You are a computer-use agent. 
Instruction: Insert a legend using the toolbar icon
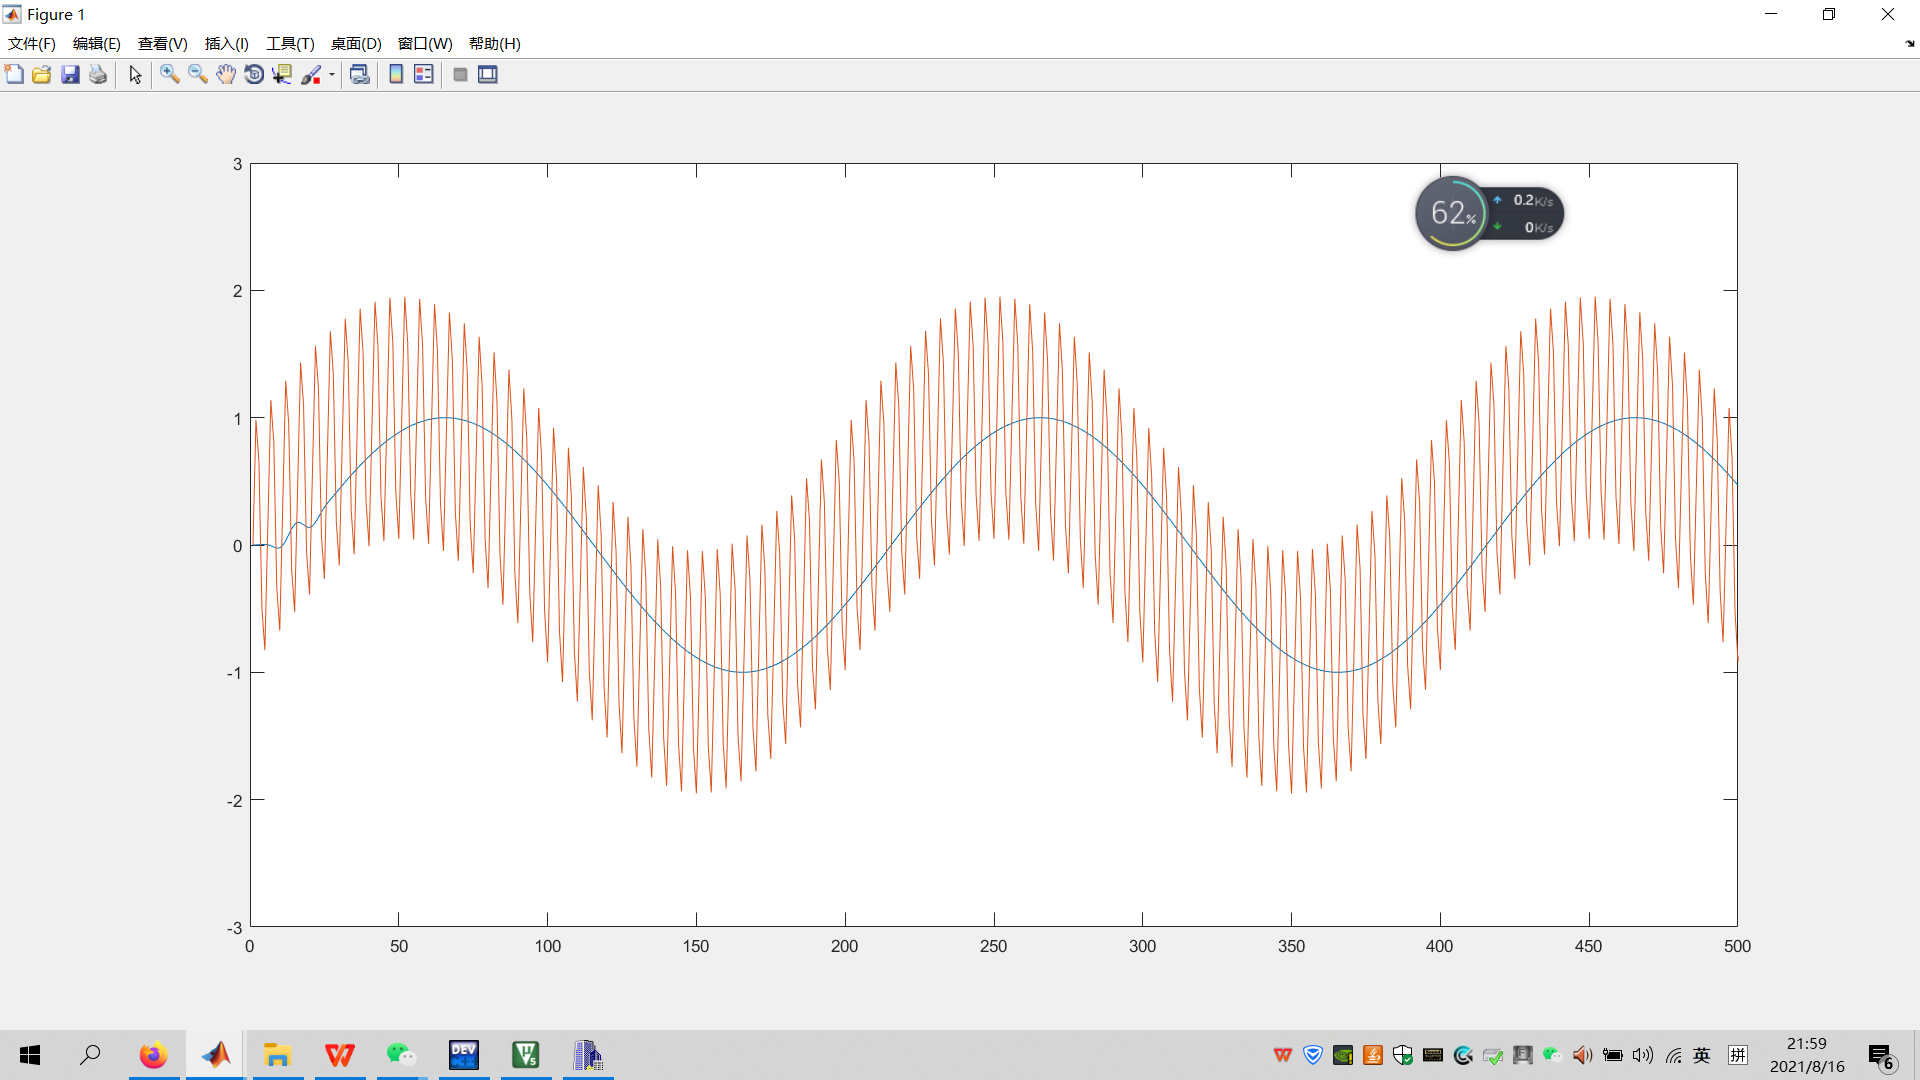click(424, 75)
